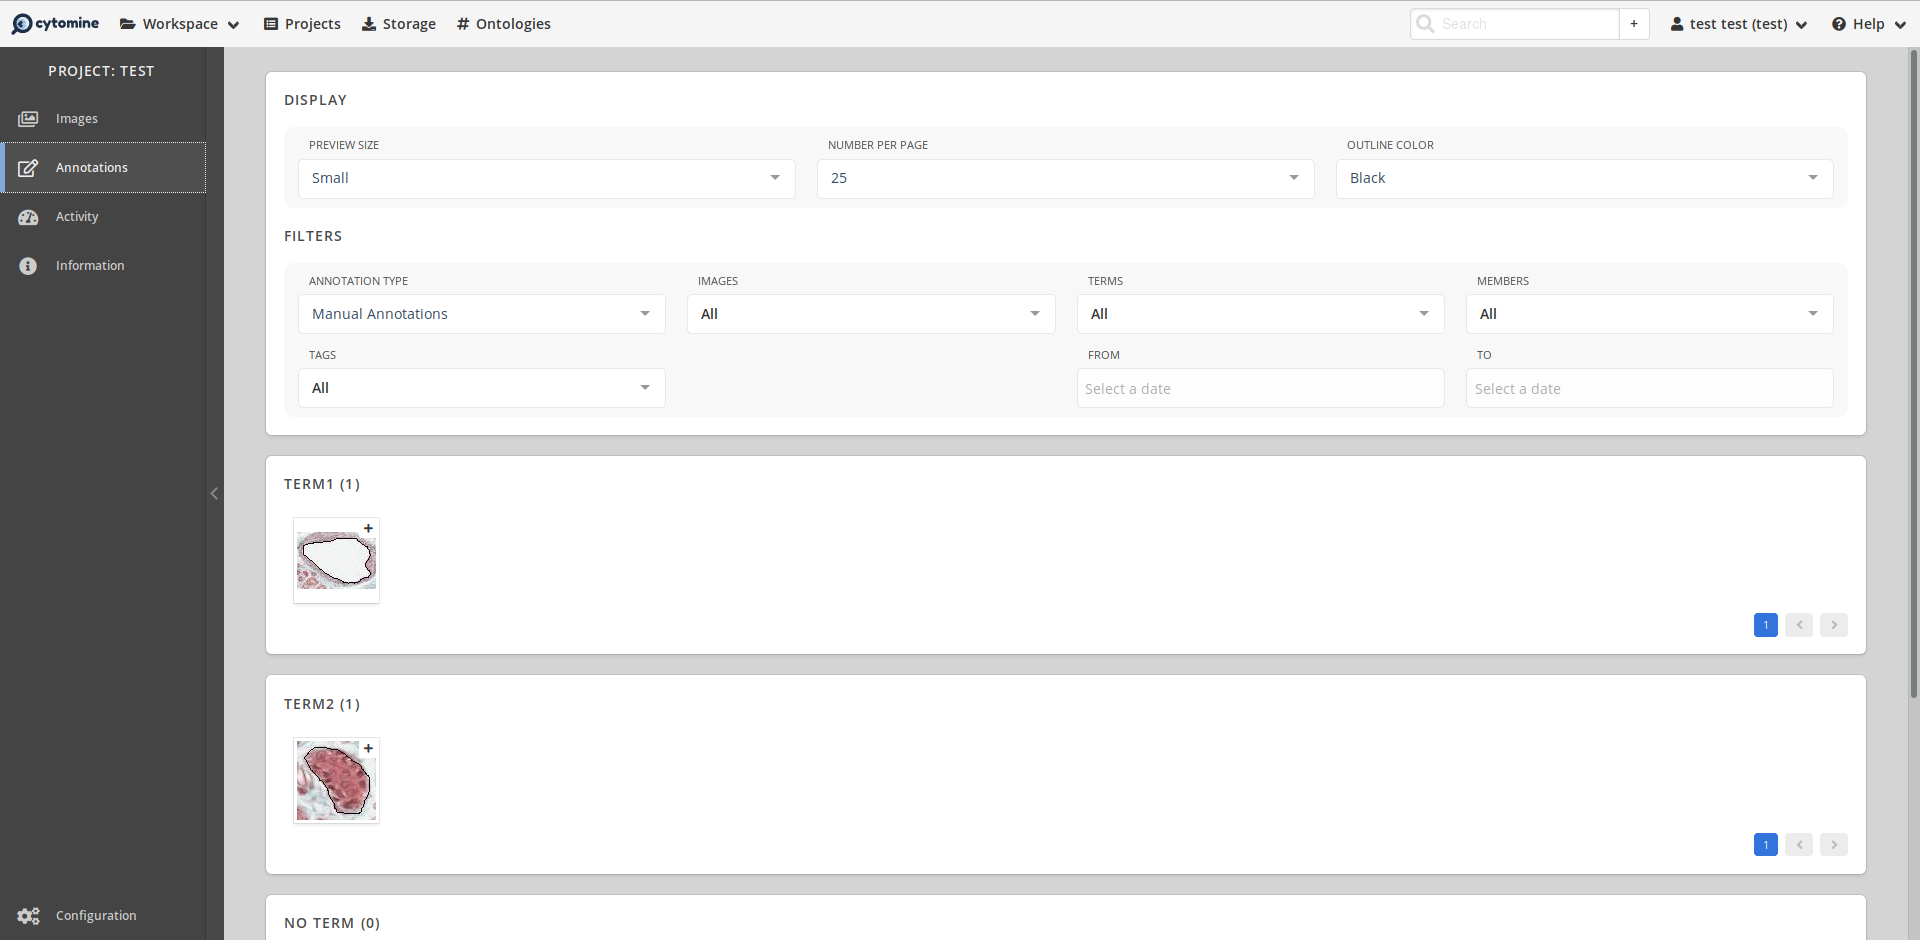Go to next page in TERM2 pagination
Viewport: 1920px width, 940px height.
1833,845
